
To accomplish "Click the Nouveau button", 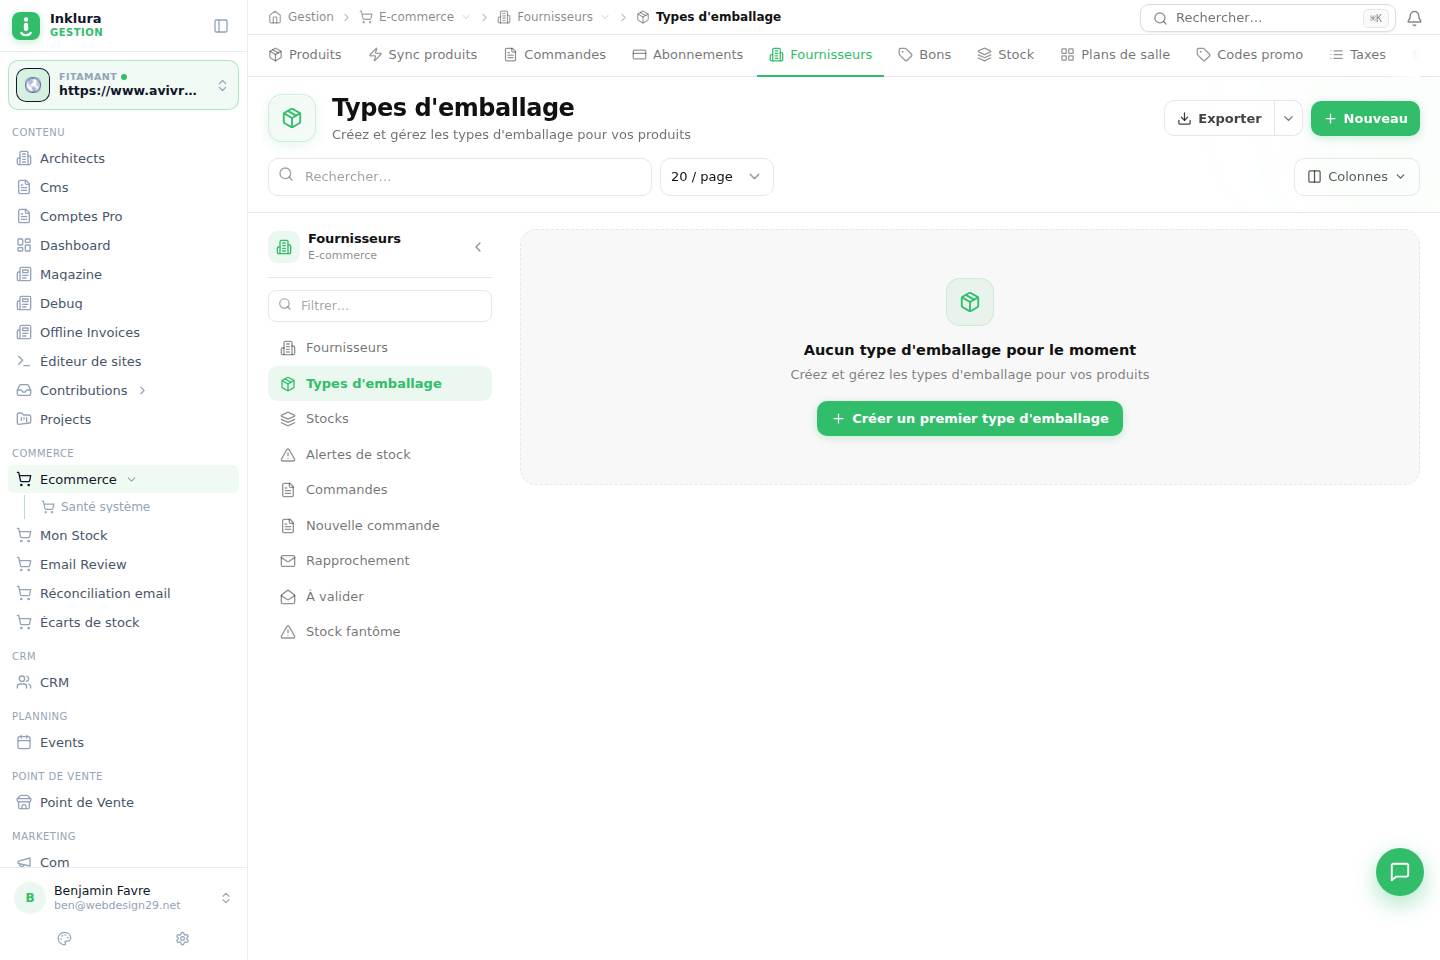I will pos(1365,118).
